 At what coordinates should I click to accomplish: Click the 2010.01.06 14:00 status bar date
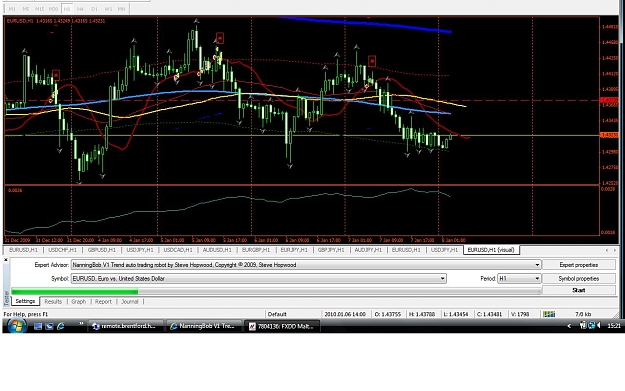[x=345, y=314]
